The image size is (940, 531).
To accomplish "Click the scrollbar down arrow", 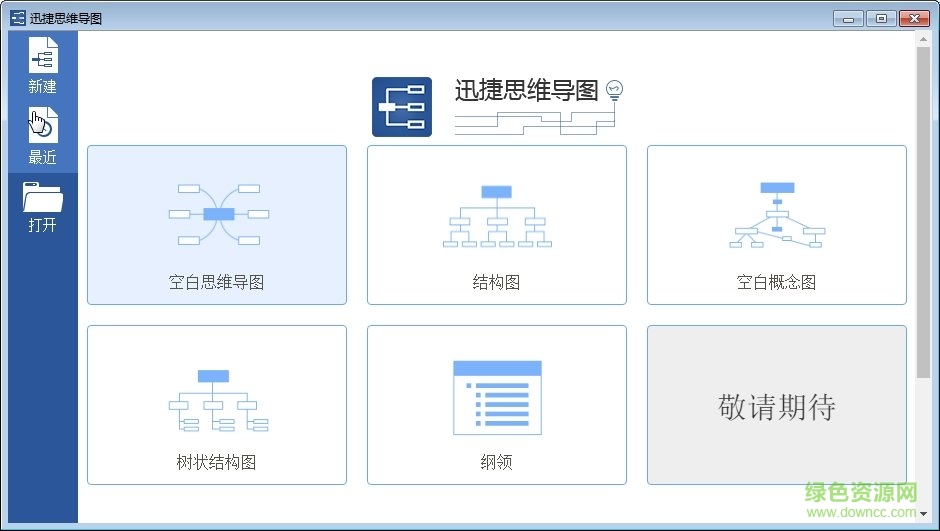I will point(923,514).
